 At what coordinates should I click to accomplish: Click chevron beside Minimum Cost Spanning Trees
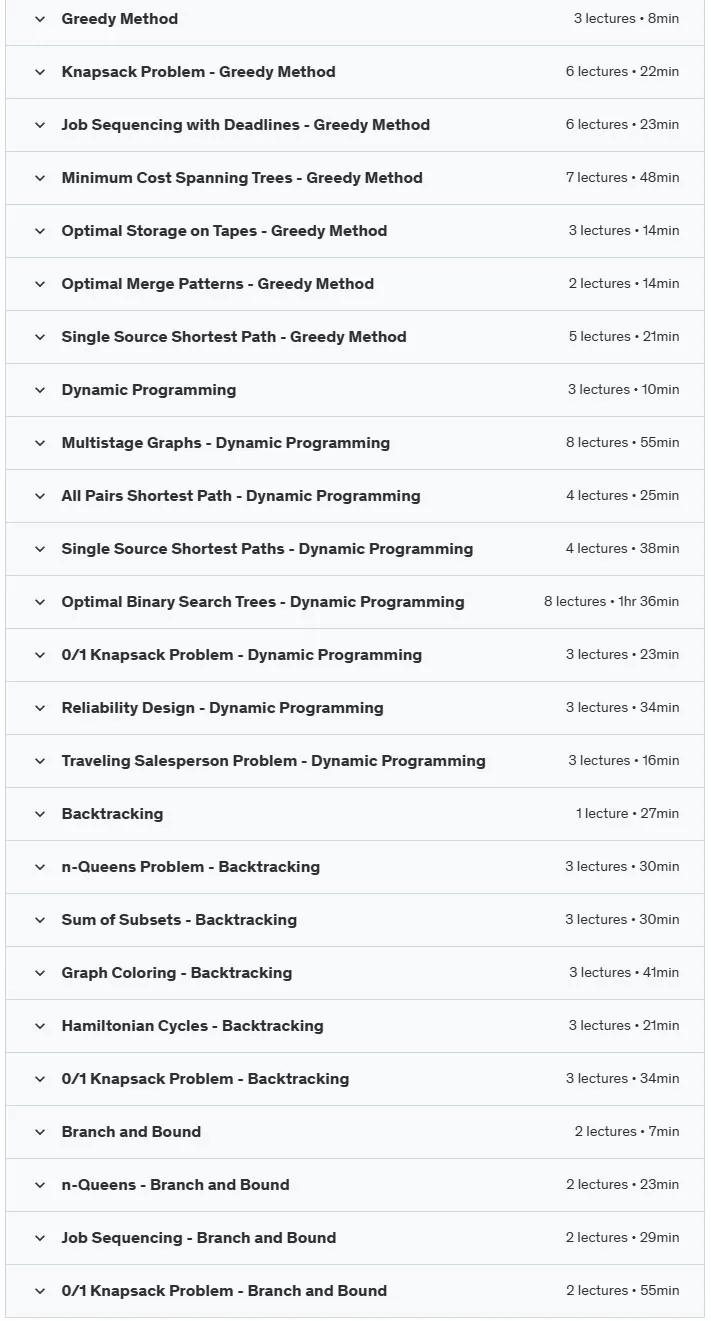coord(40,178)
